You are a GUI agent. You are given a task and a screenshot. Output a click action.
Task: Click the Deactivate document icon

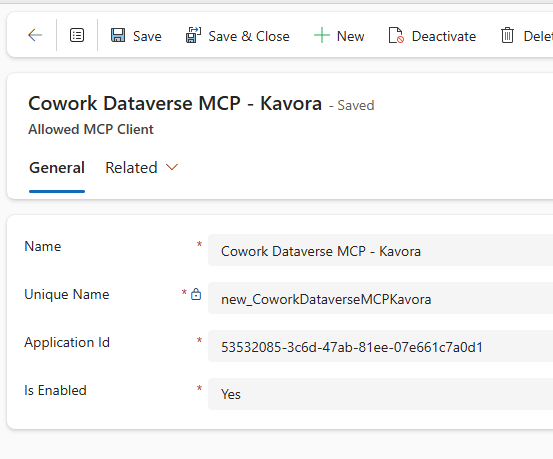point(396,35)
